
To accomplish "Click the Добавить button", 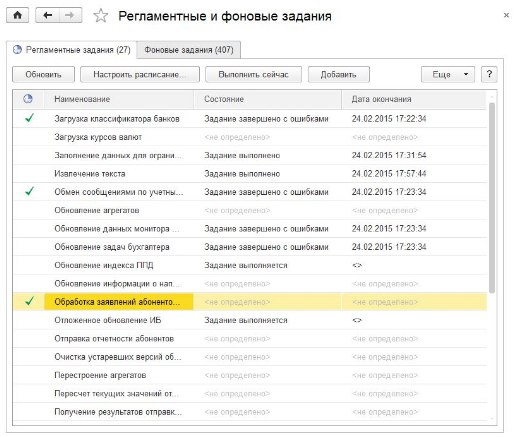I will click(x=339, y=74).
